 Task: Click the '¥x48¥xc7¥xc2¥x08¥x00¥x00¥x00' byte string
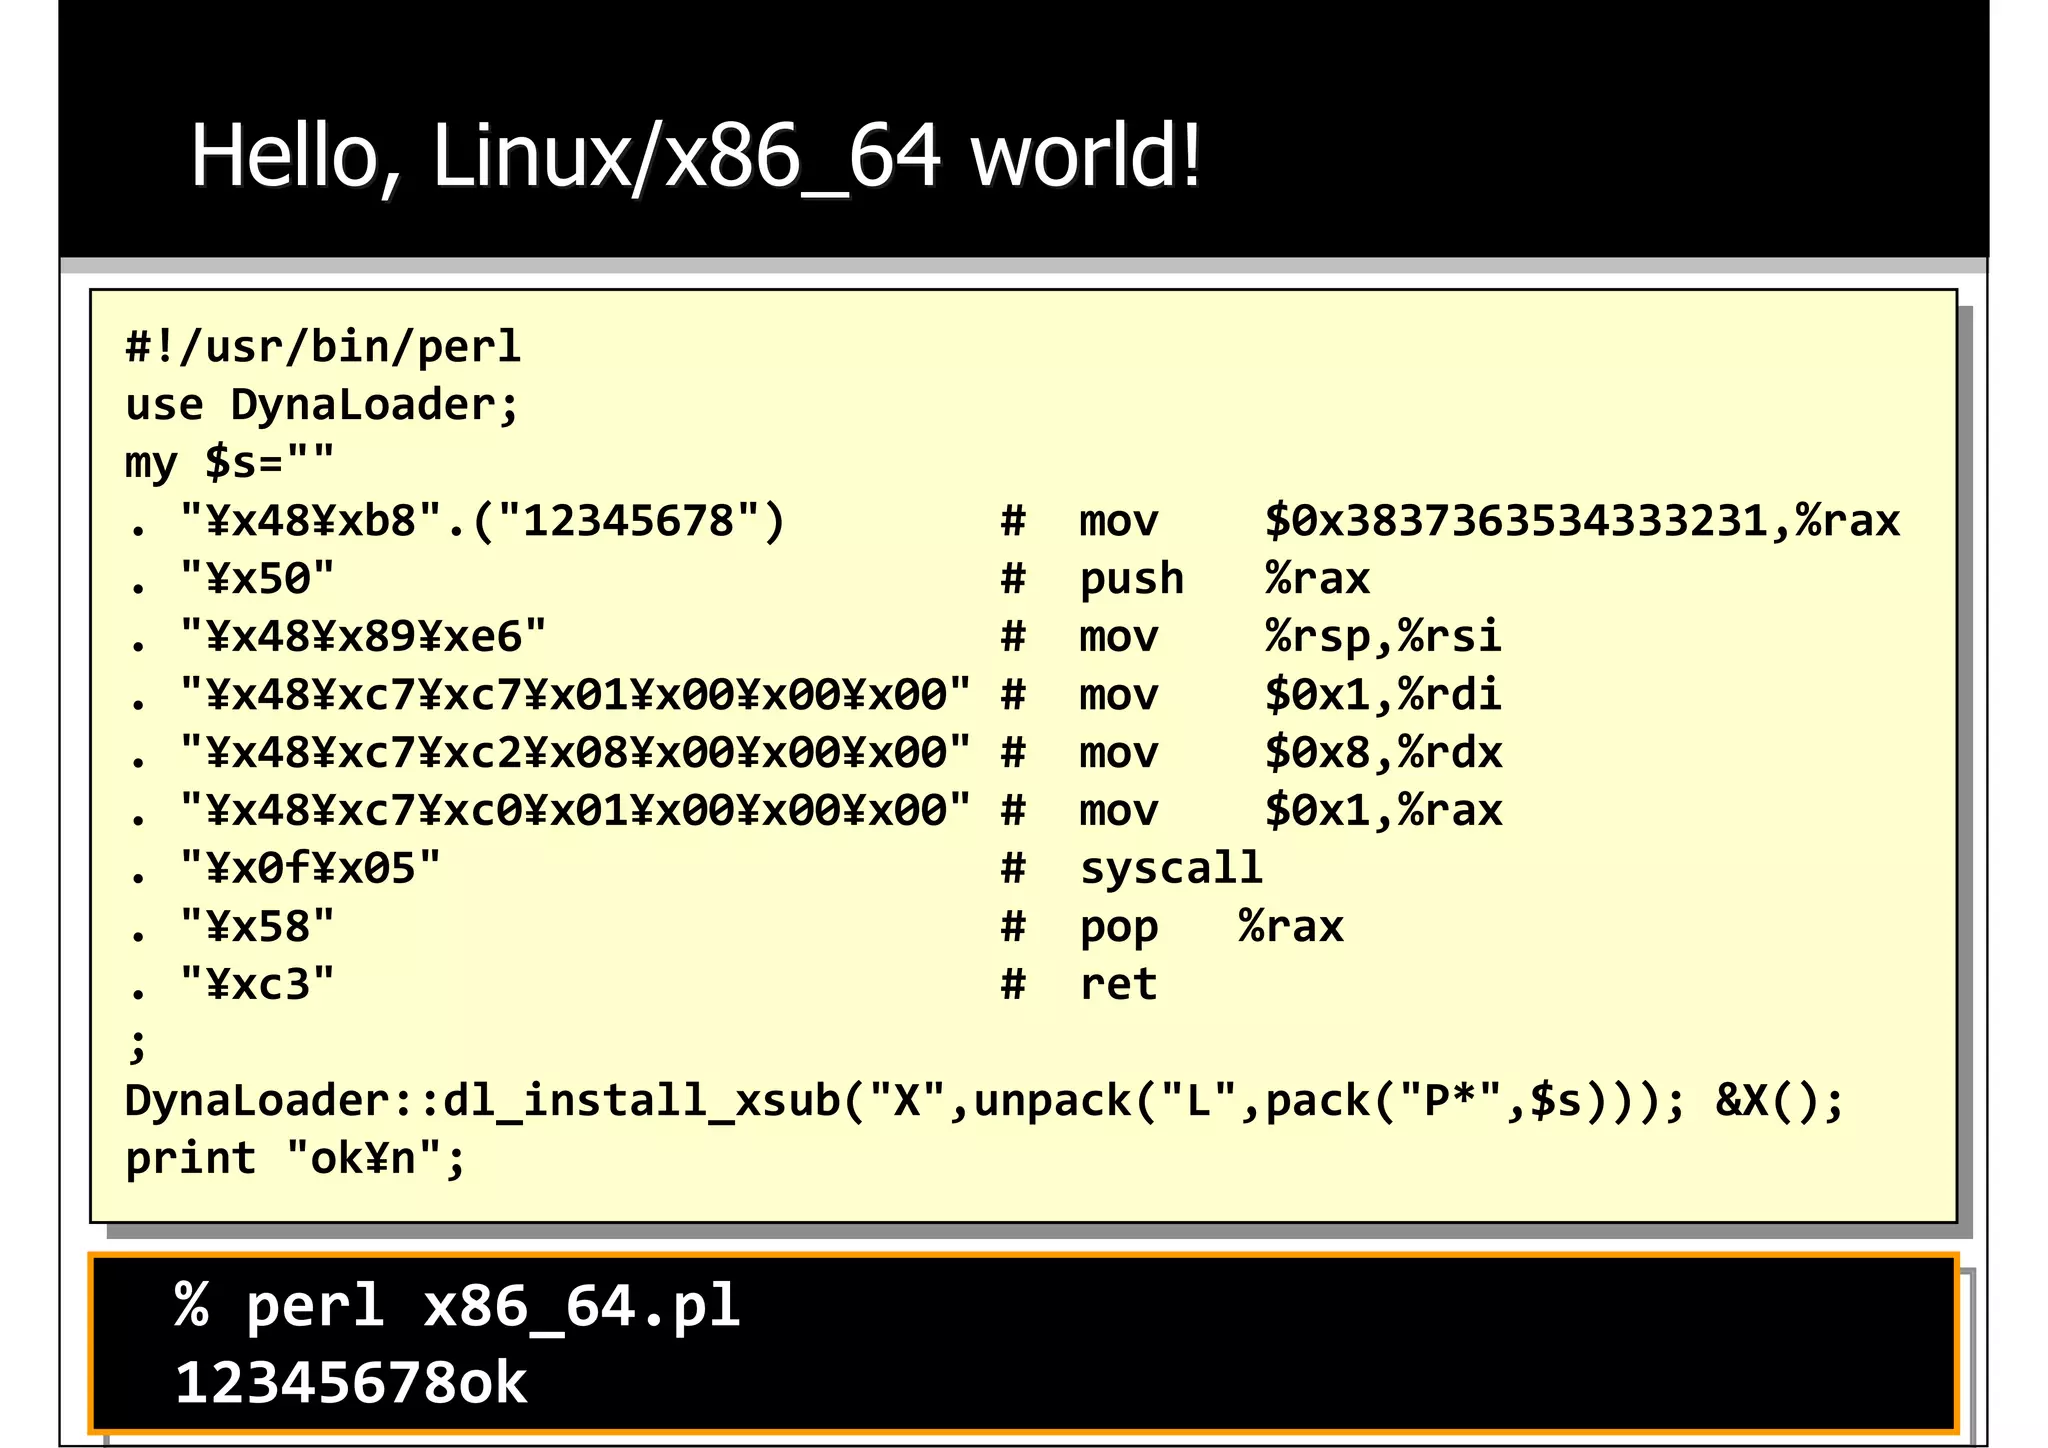(575, 753)
